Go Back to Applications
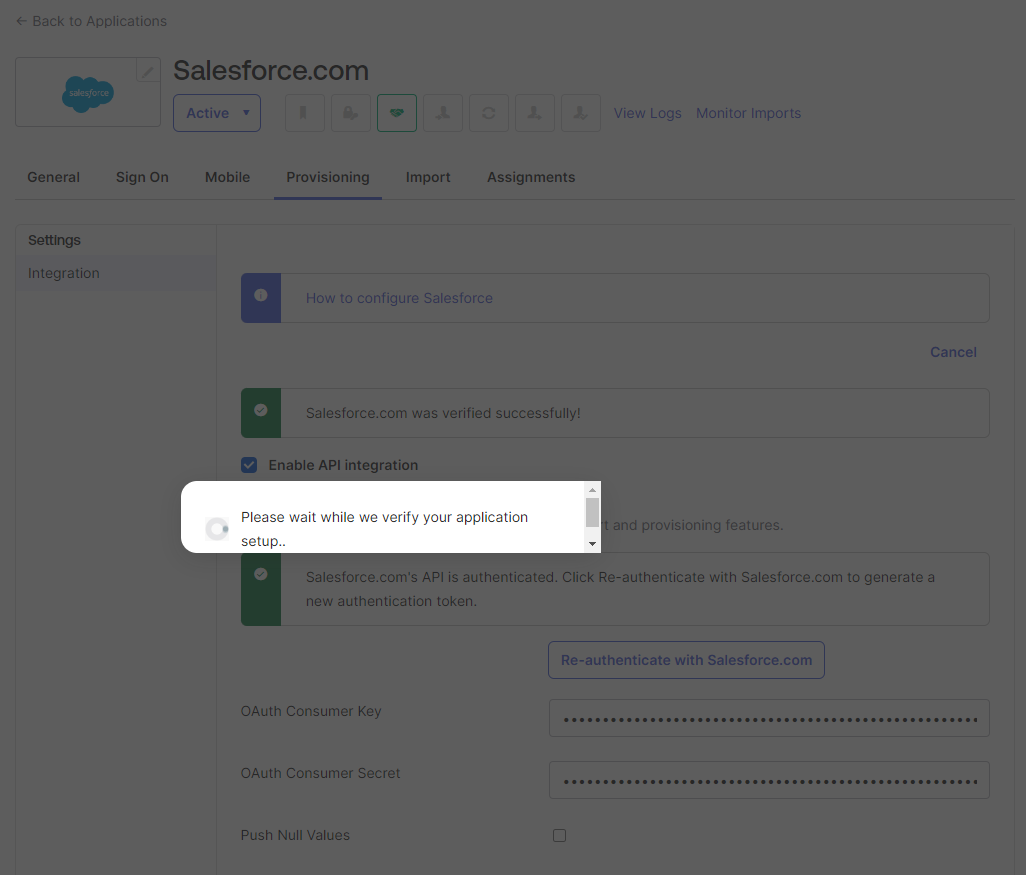This screenshot has height=875, width=1026. point(92,21)
